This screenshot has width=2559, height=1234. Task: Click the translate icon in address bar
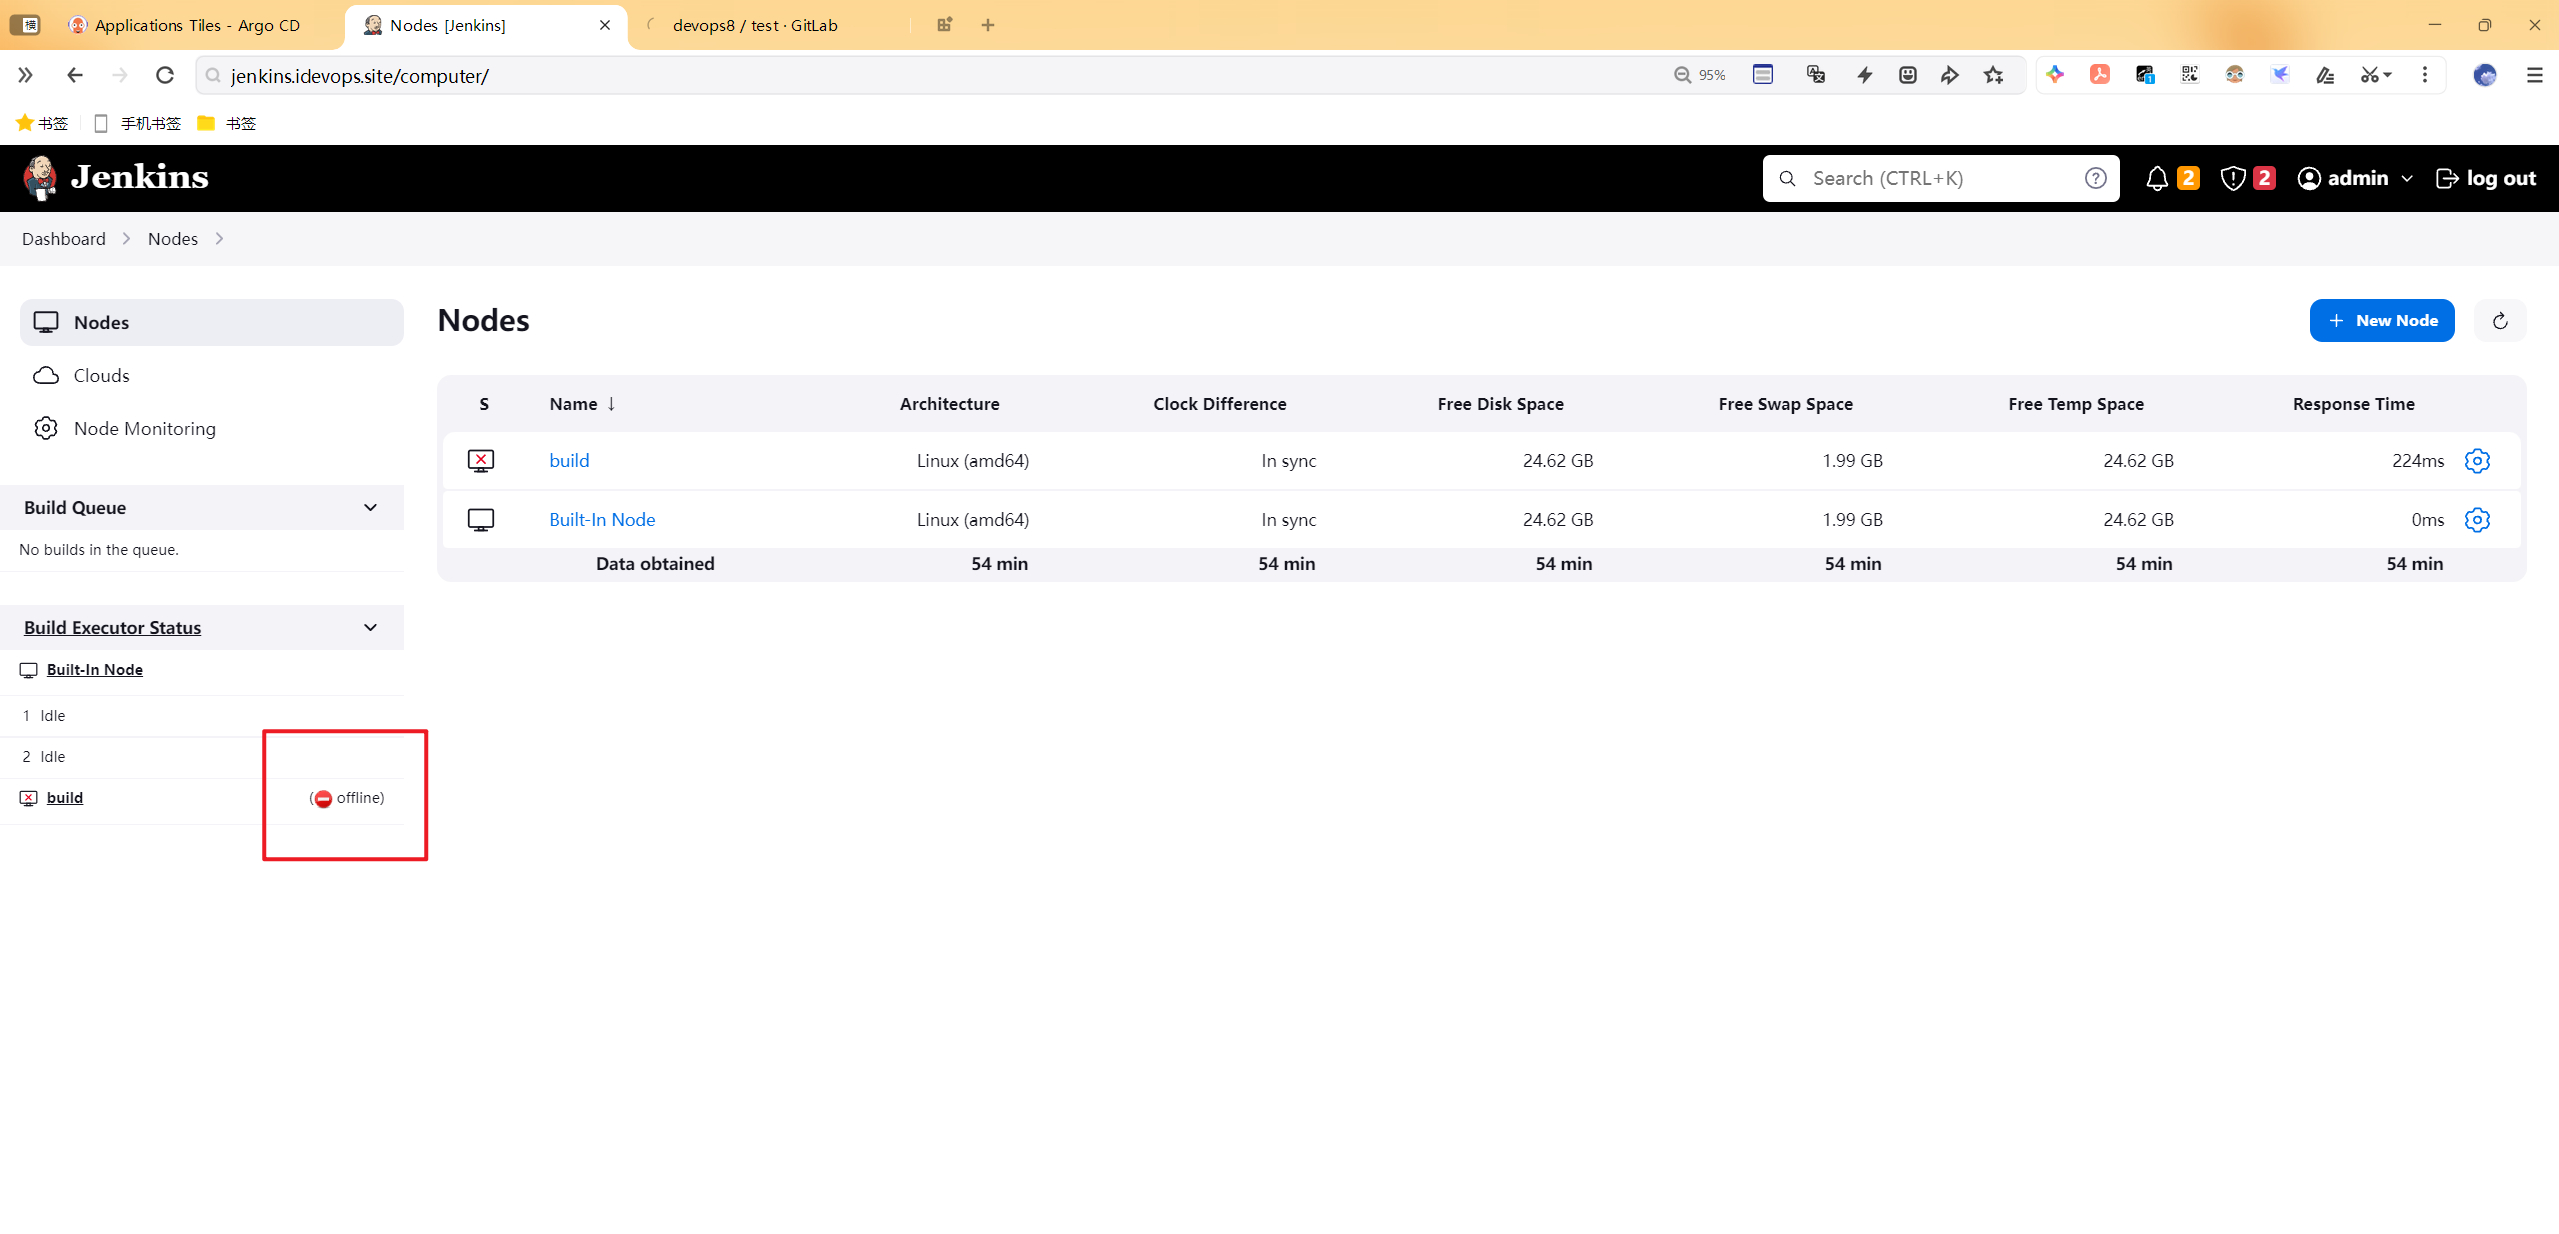point(1816,75)
